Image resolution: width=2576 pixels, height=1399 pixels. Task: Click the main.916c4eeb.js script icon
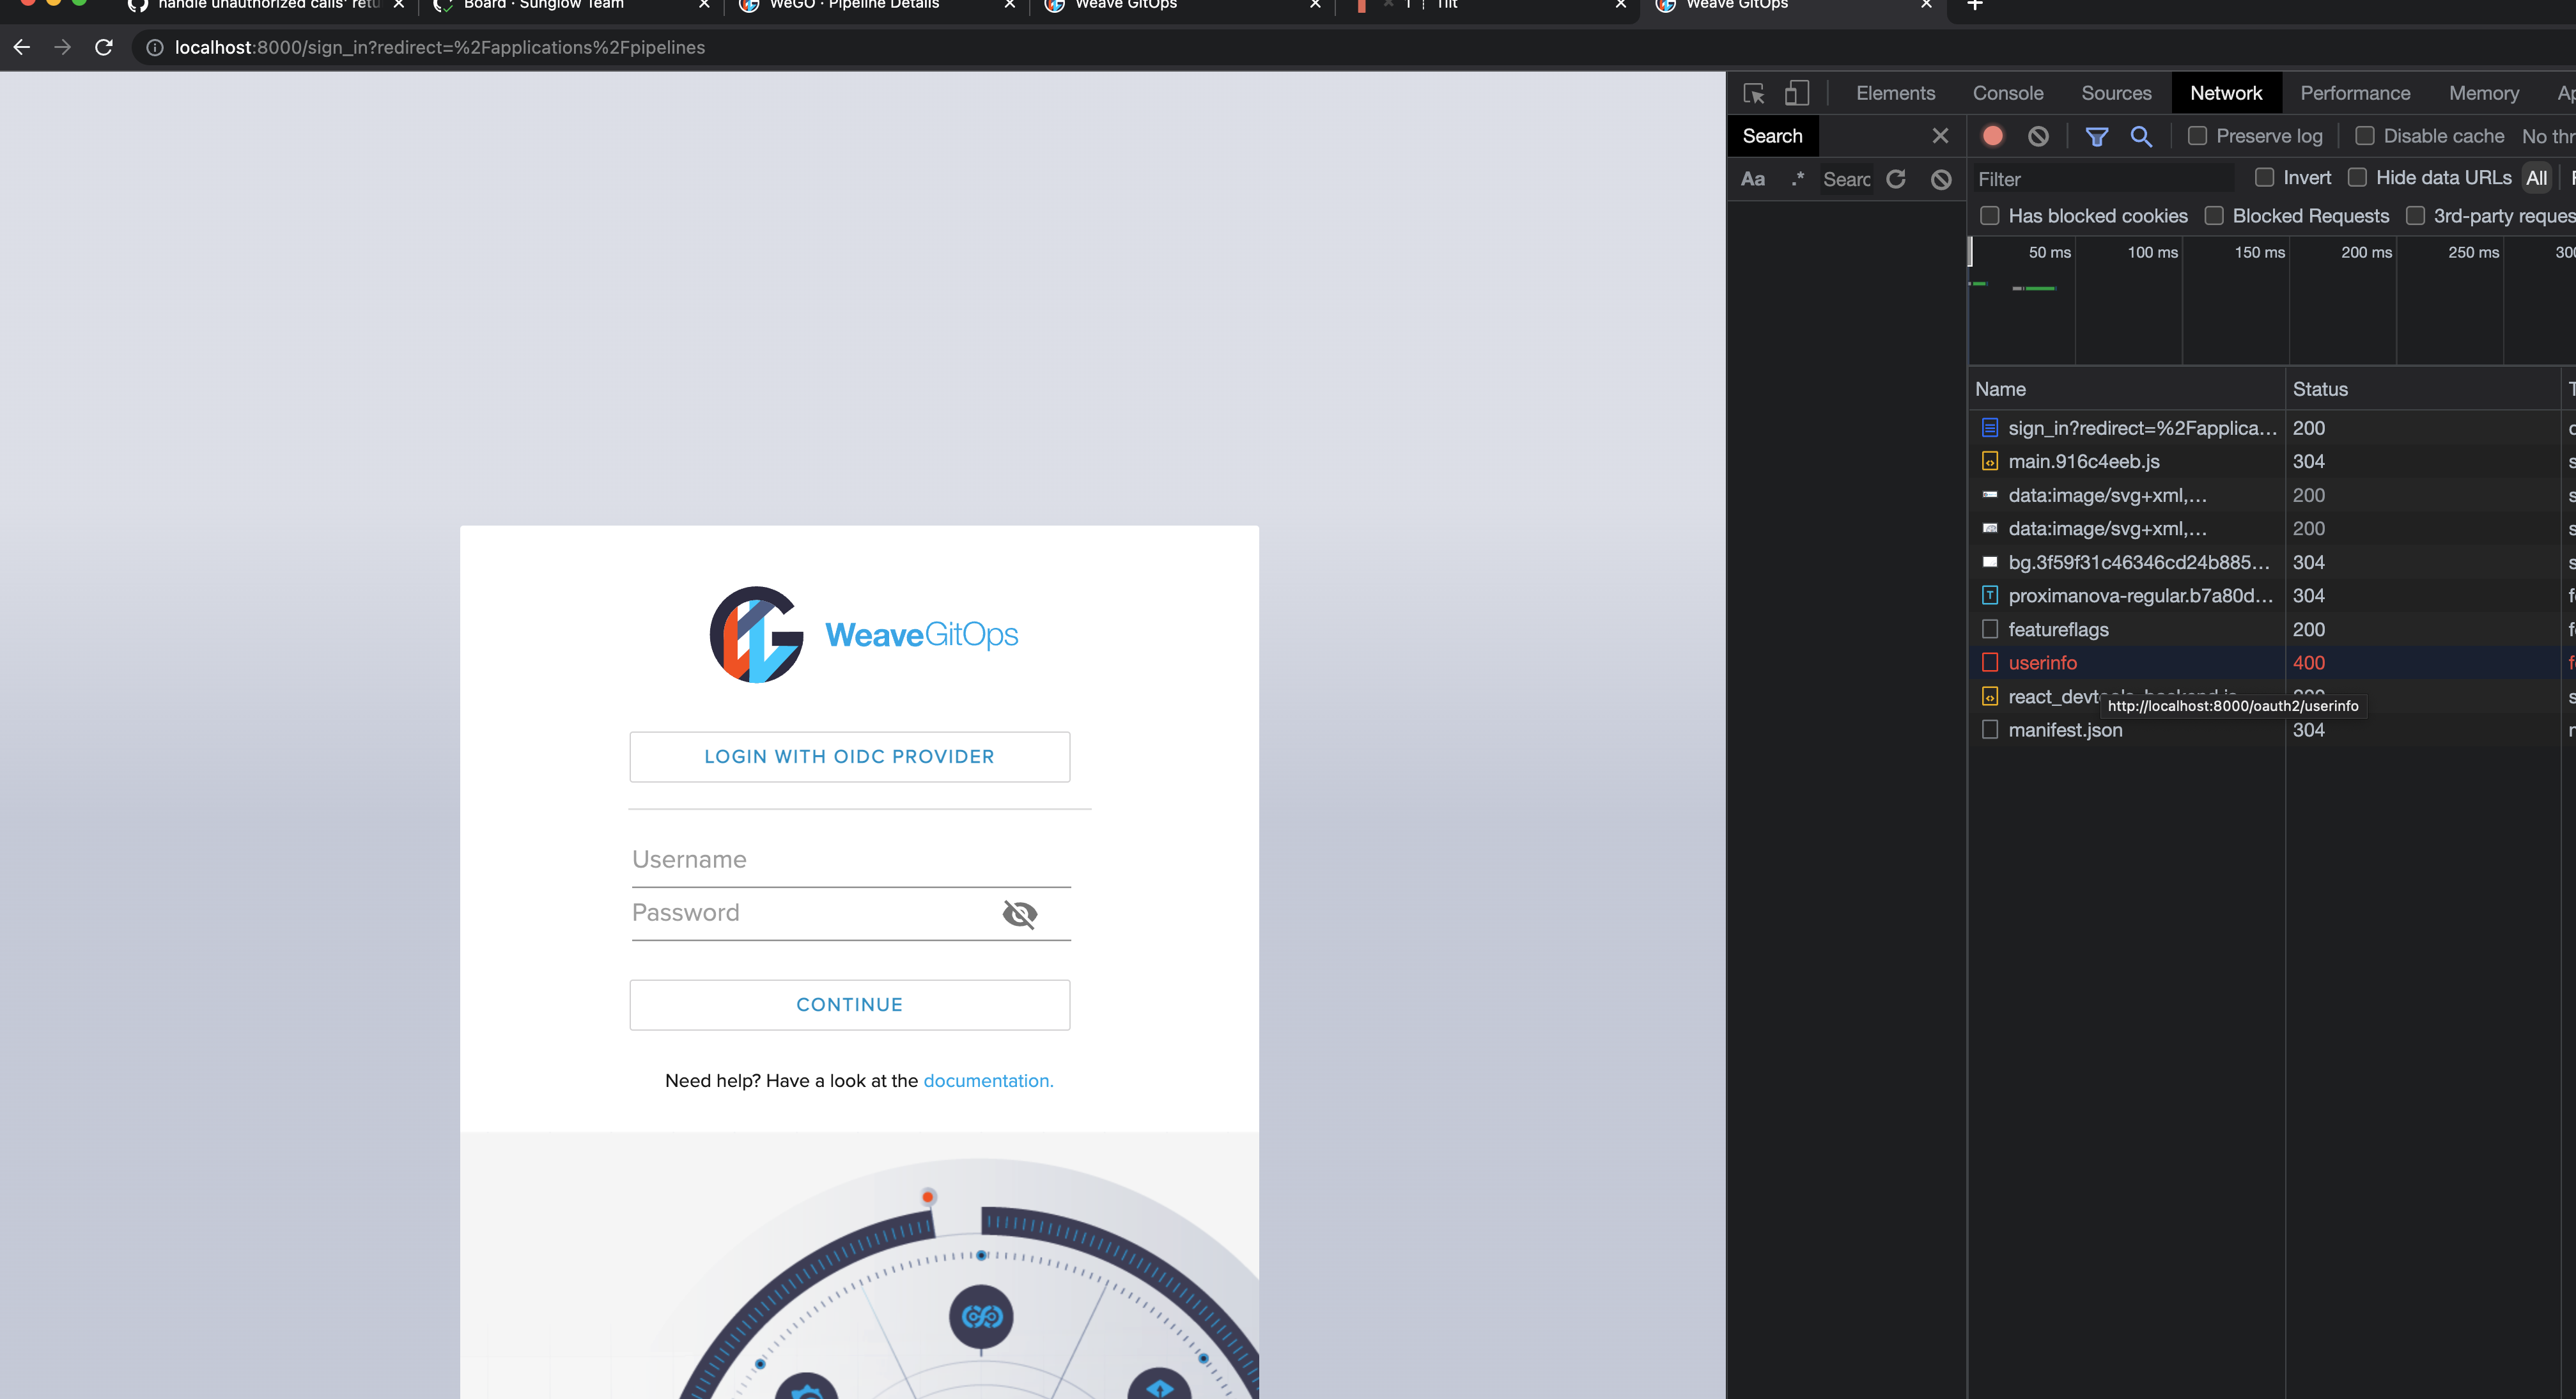(x=1990, y=461)
